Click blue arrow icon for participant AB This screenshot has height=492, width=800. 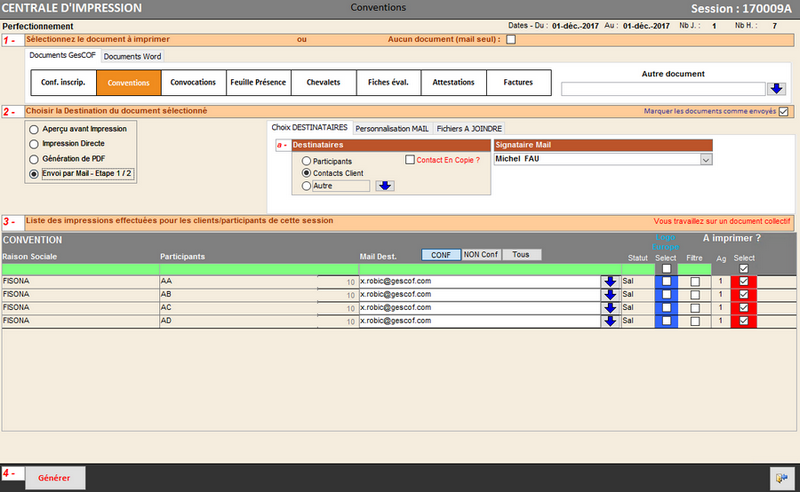click(x=609, y=295)
